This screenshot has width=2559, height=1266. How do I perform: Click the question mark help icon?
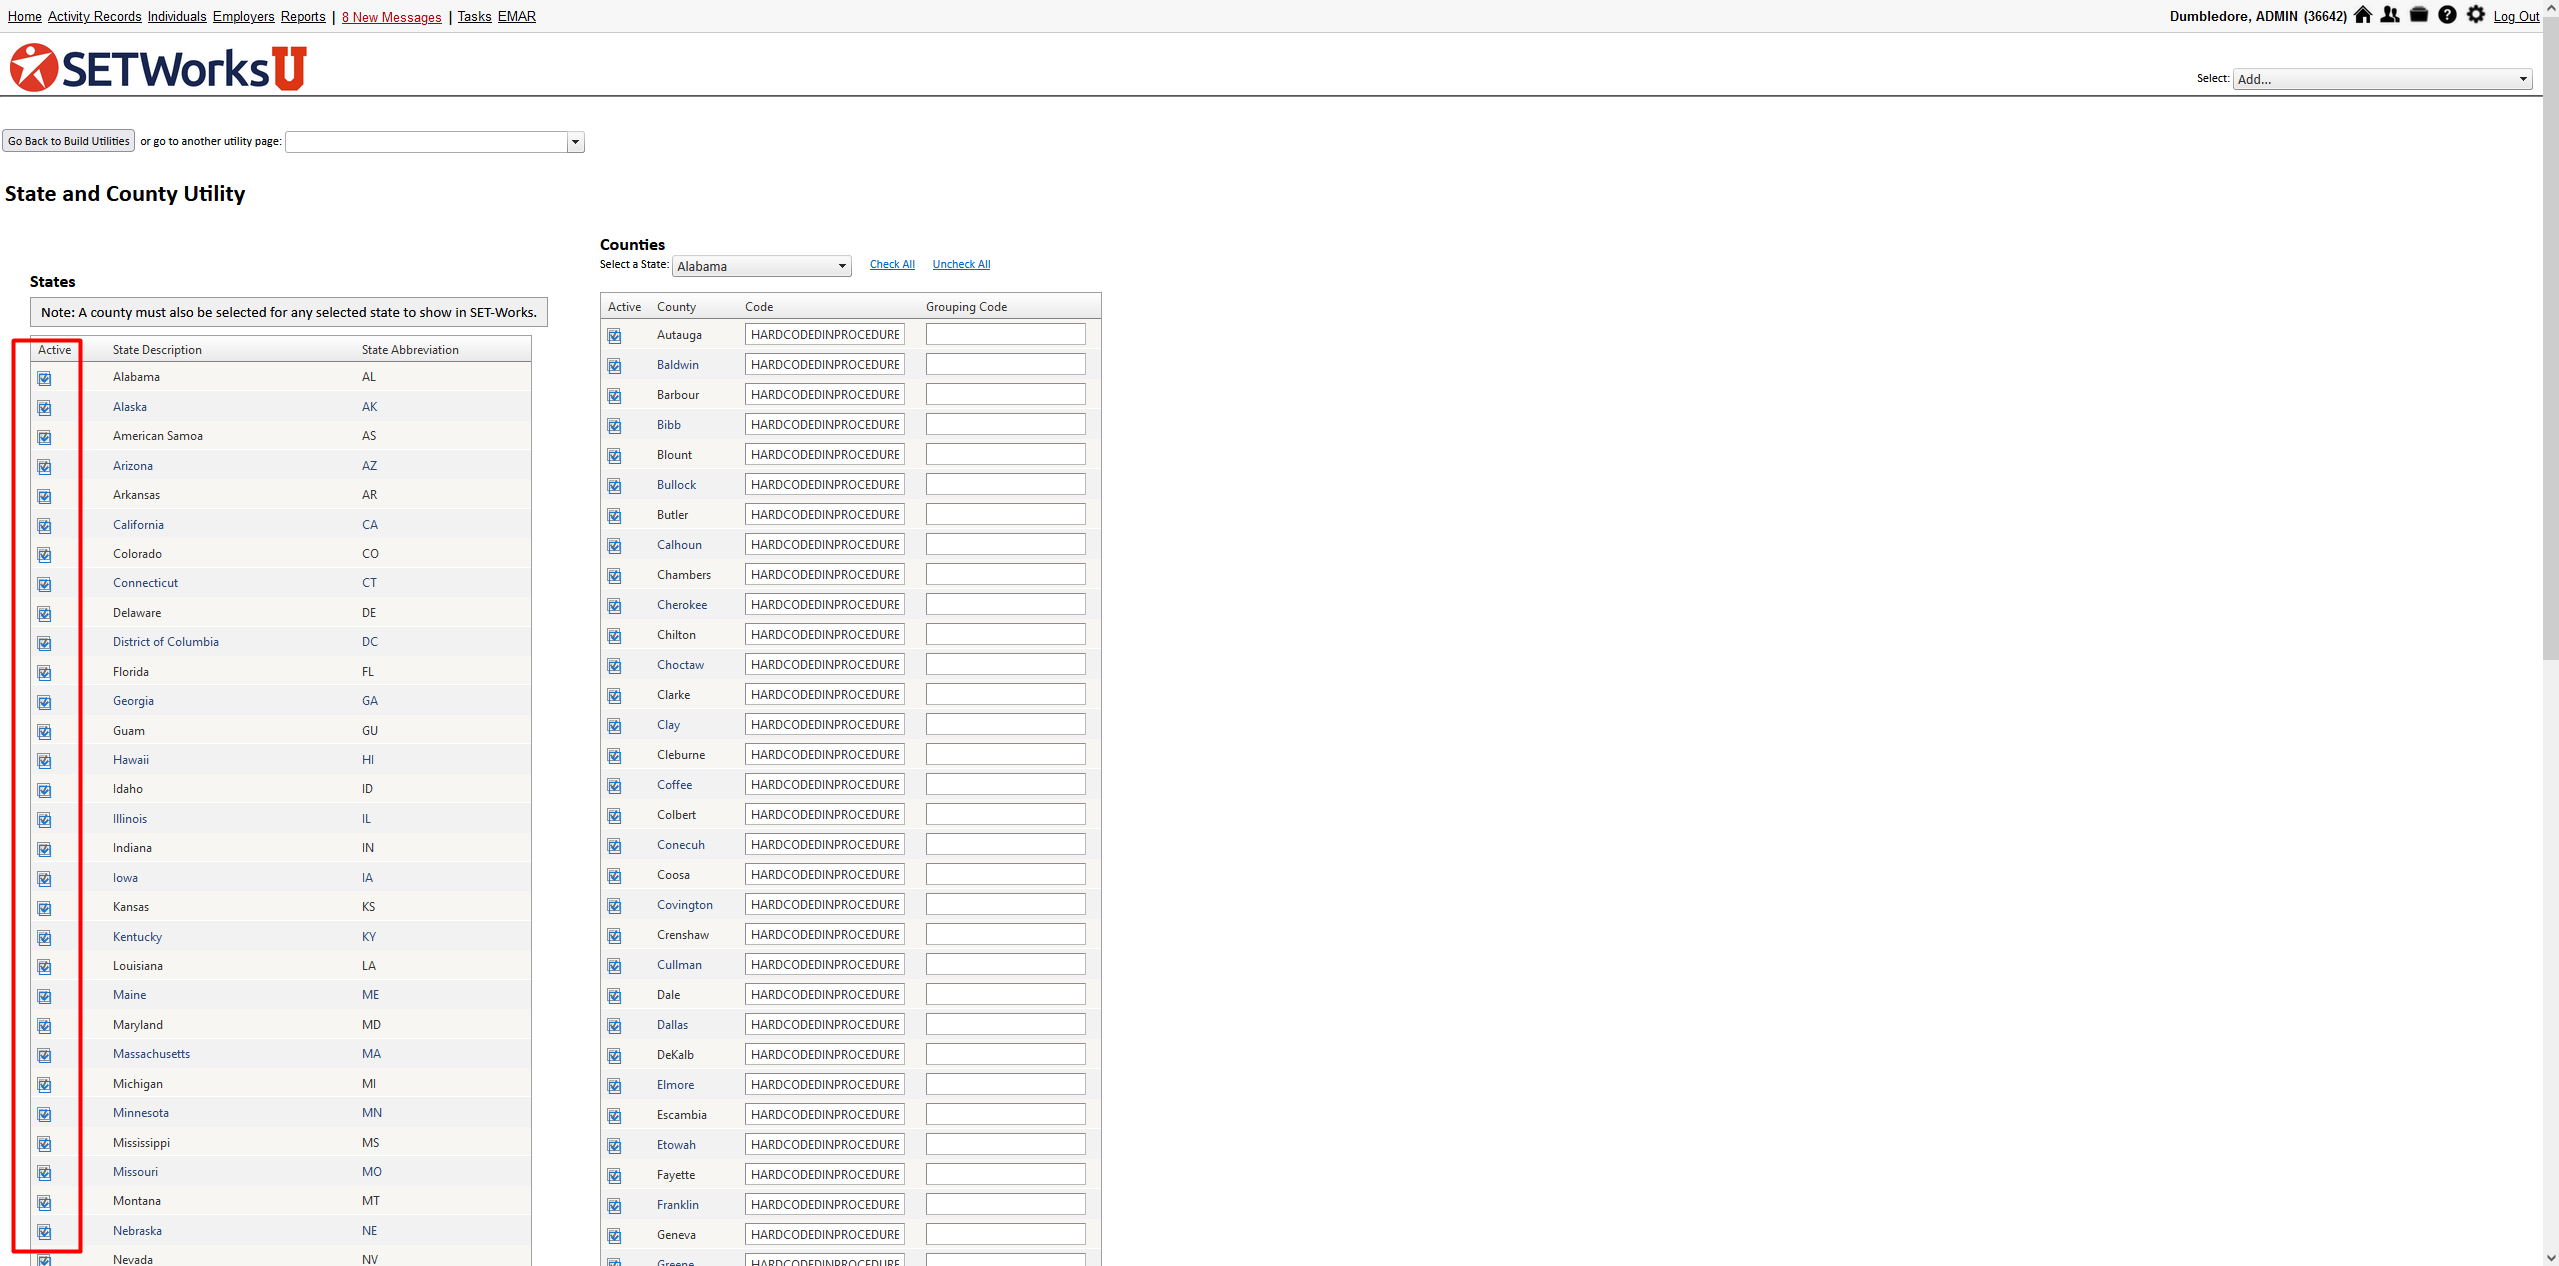pos(2447,15)
